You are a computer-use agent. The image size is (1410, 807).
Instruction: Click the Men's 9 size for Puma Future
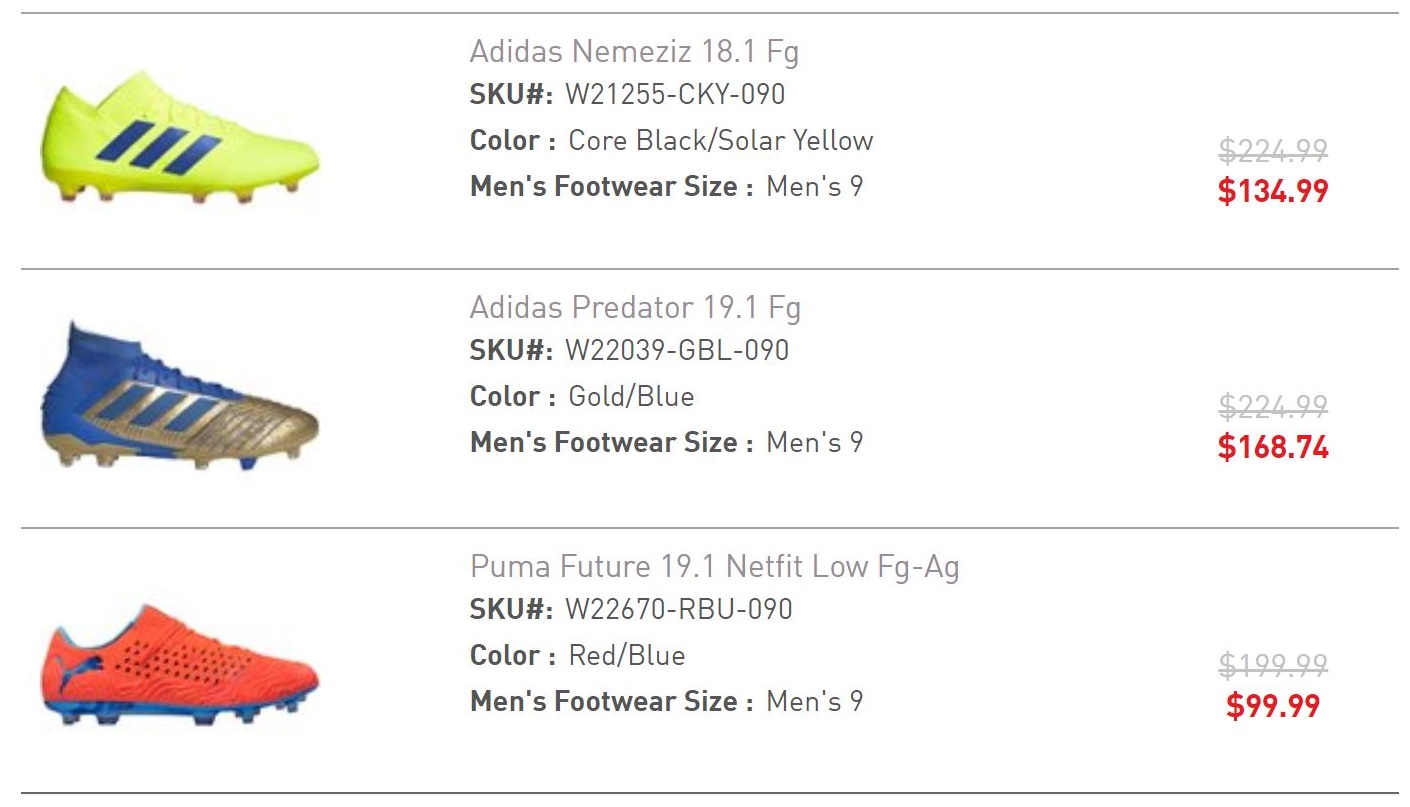pyautogui.click(x=814, y=702)
